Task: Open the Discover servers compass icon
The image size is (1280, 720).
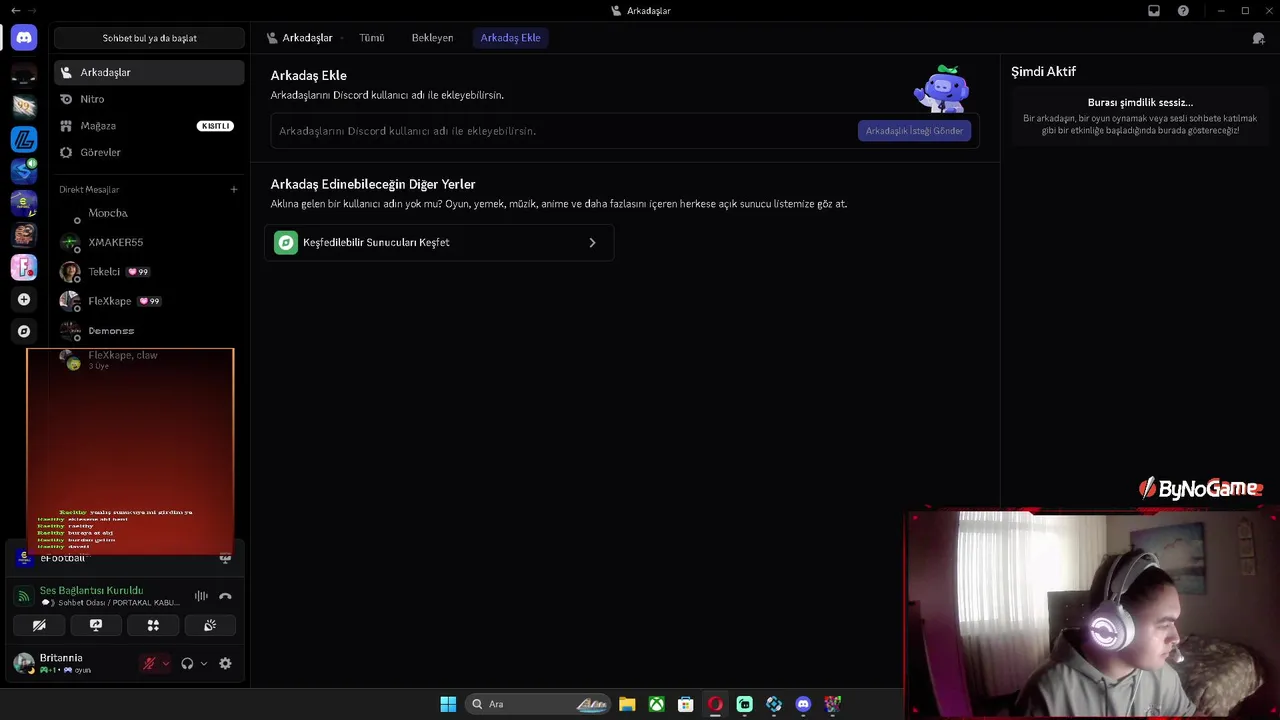Action: click(x=24, y=331)
